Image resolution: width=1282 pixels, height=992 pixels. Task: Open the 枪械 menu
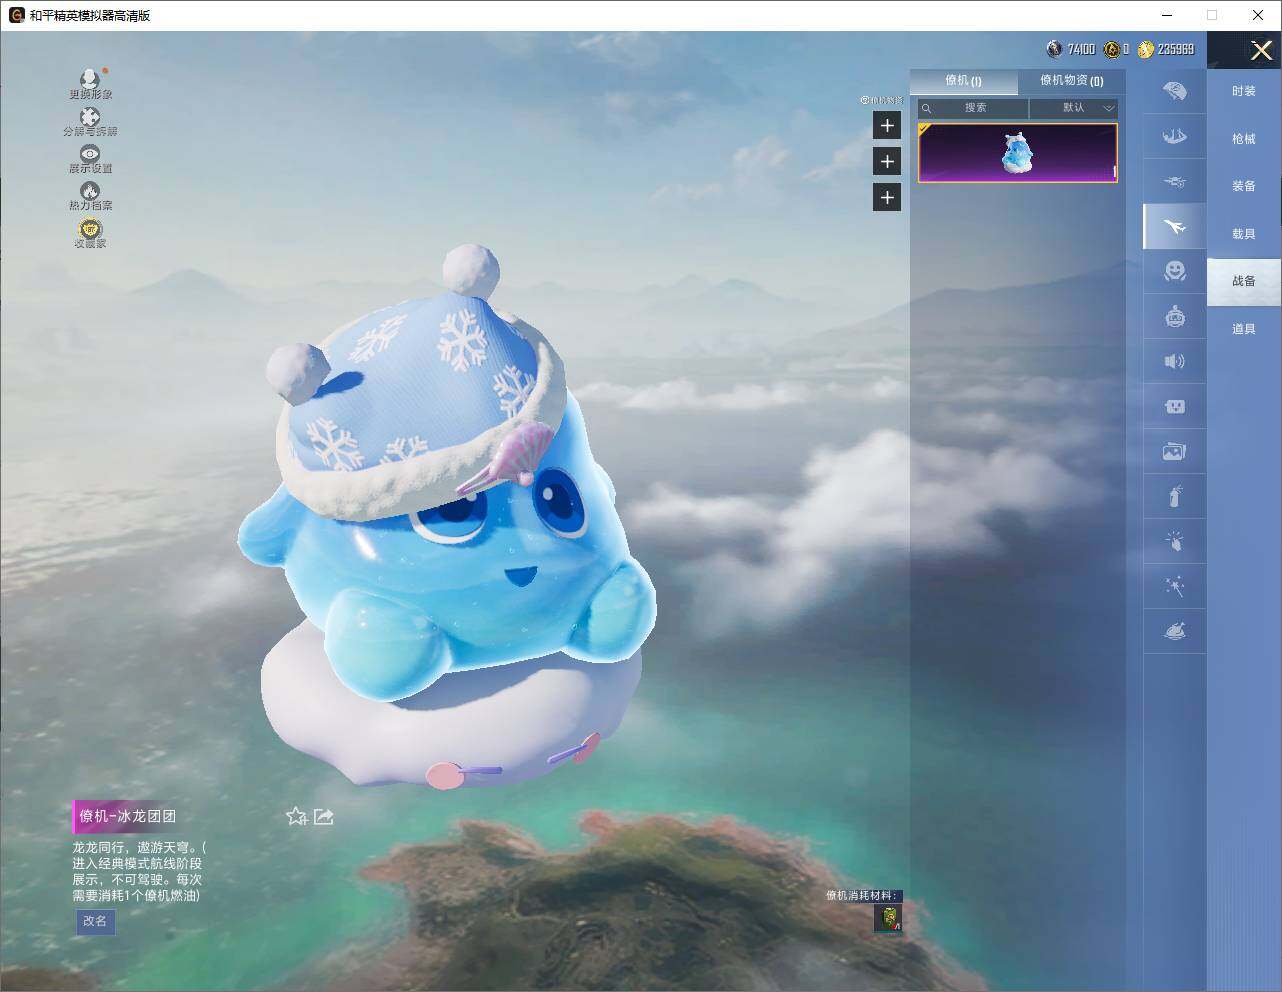coord(1244,139)
